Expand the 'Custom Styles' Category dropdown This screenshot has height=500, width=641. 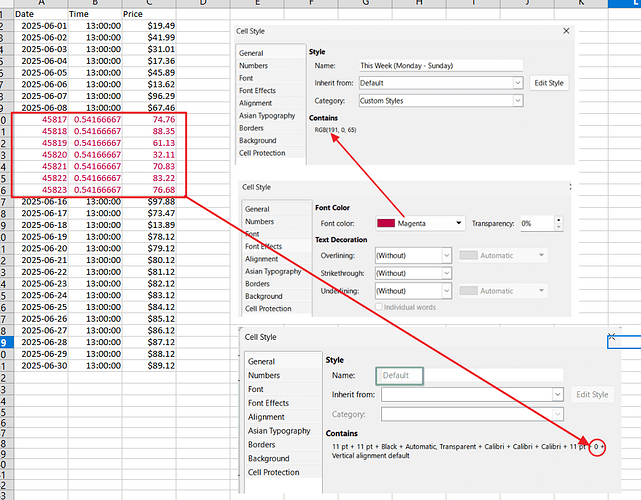coord(518,101)
